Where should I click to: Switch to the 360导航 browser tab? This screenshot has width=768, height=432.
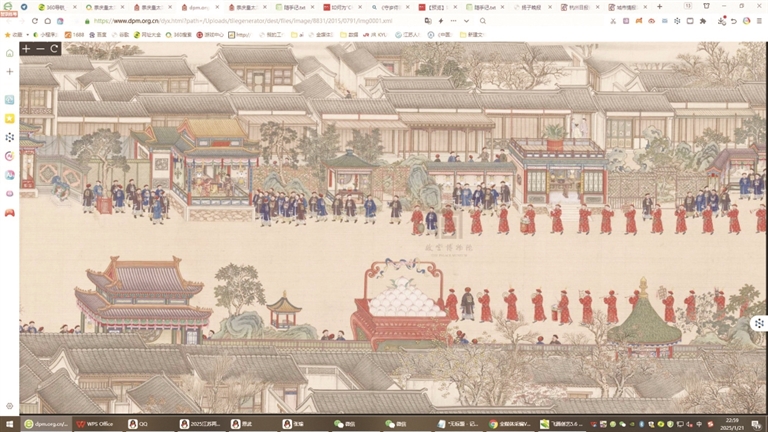click(x=56, y=7)
